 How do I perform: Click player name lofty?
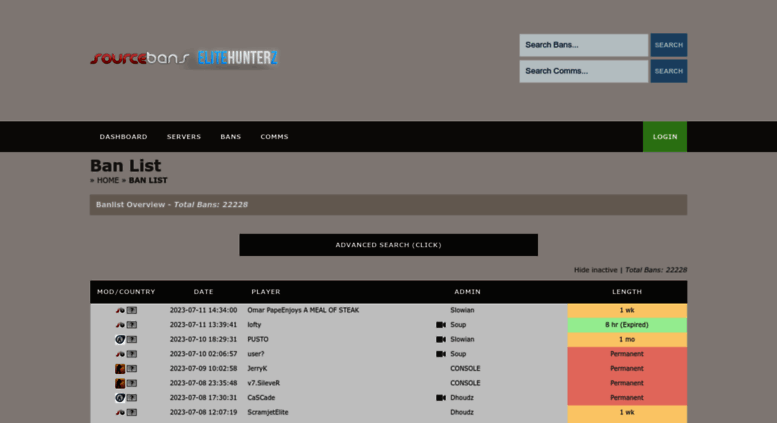coord(254,325)
